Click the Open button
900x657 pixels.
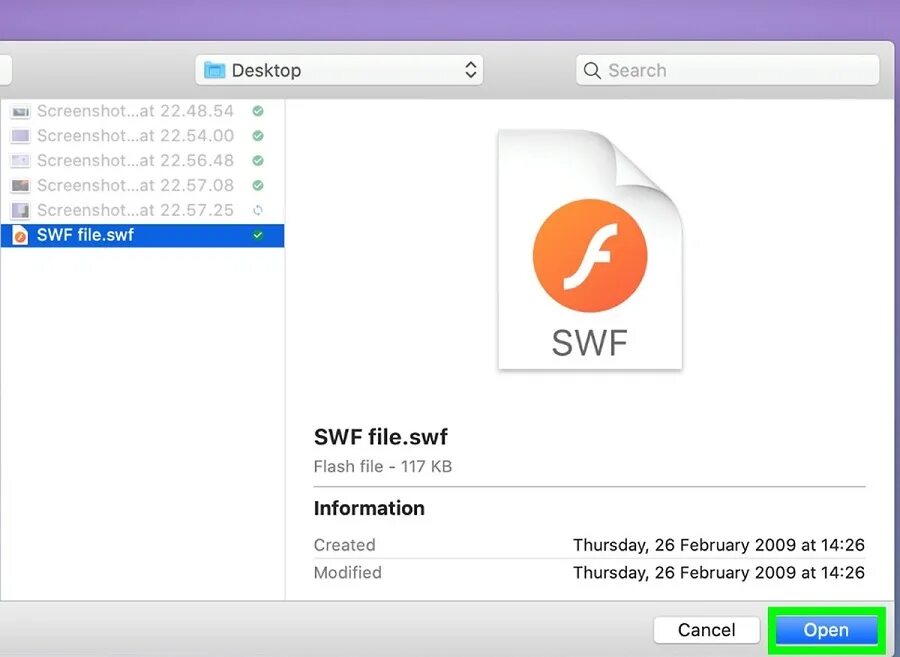click(x=827, y=630)
